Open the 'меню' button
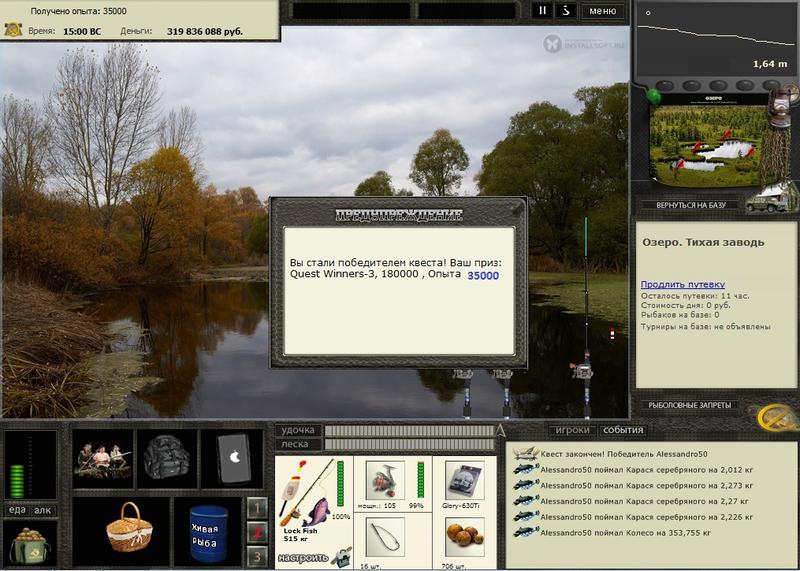 [x=603, y=11]
